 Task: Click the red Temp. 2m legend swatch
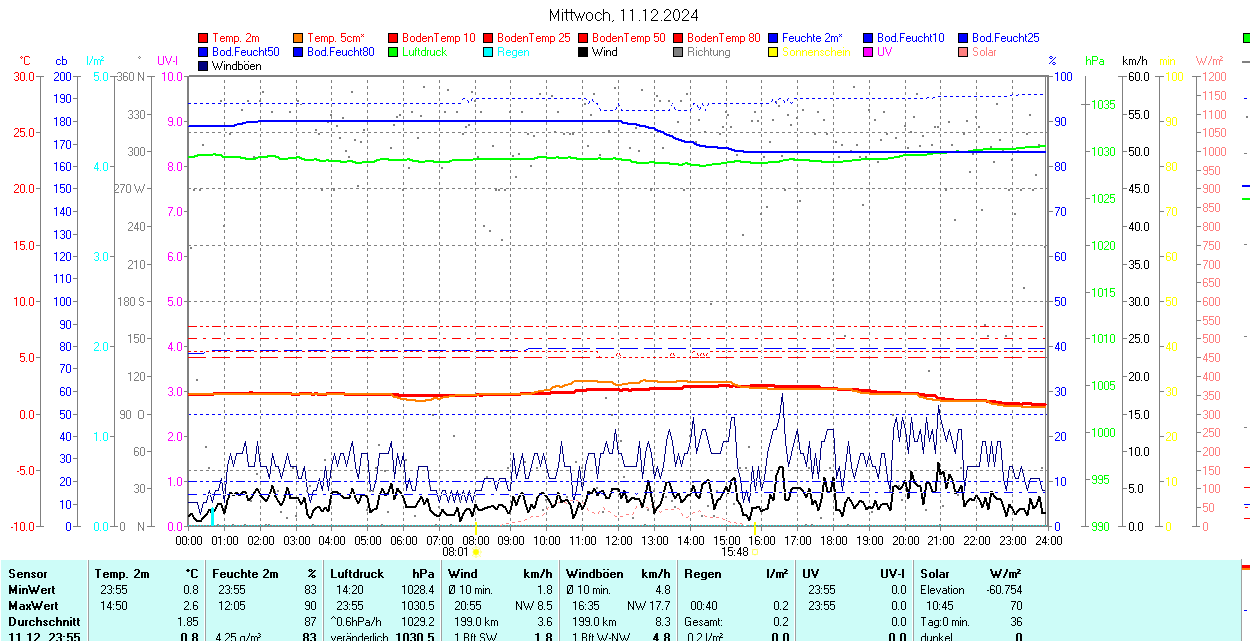coord(204,38)
